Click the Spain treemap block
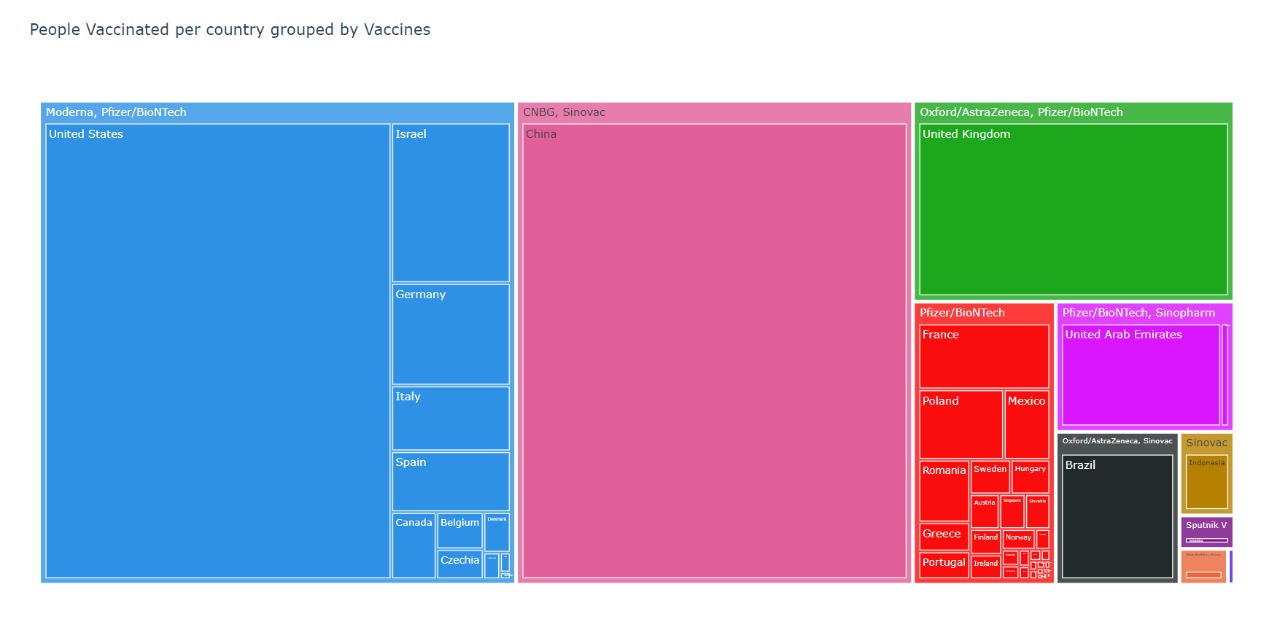This screenshot has width=1280, height=630. pyautogui.click(x=451, y=482)
